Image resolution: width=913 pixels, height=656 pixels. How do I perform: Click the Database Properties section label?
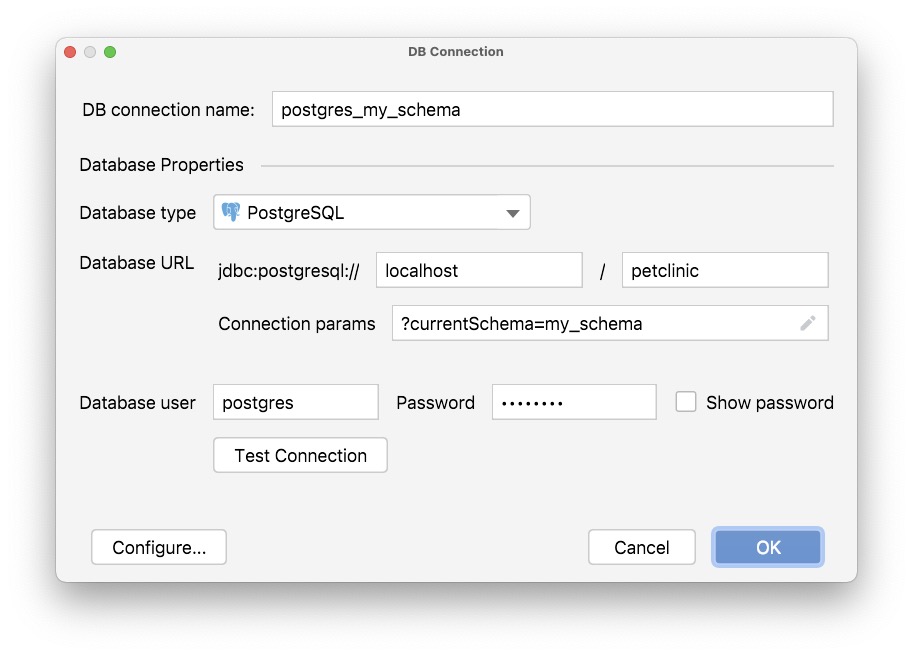(x=161, y=164)
